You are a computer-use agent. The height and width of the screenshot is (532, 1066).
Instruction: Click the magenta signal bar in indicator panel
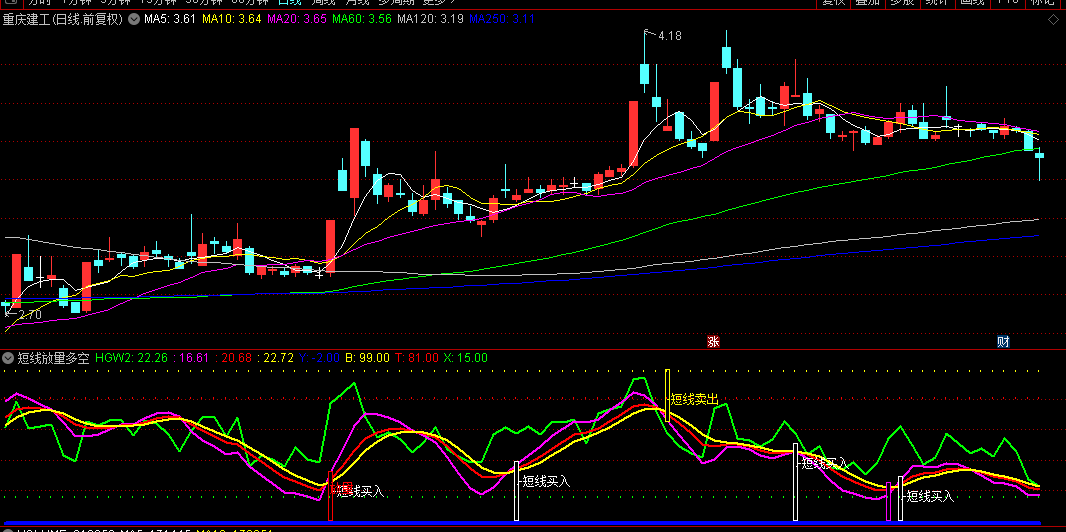[x=889, y=501]
